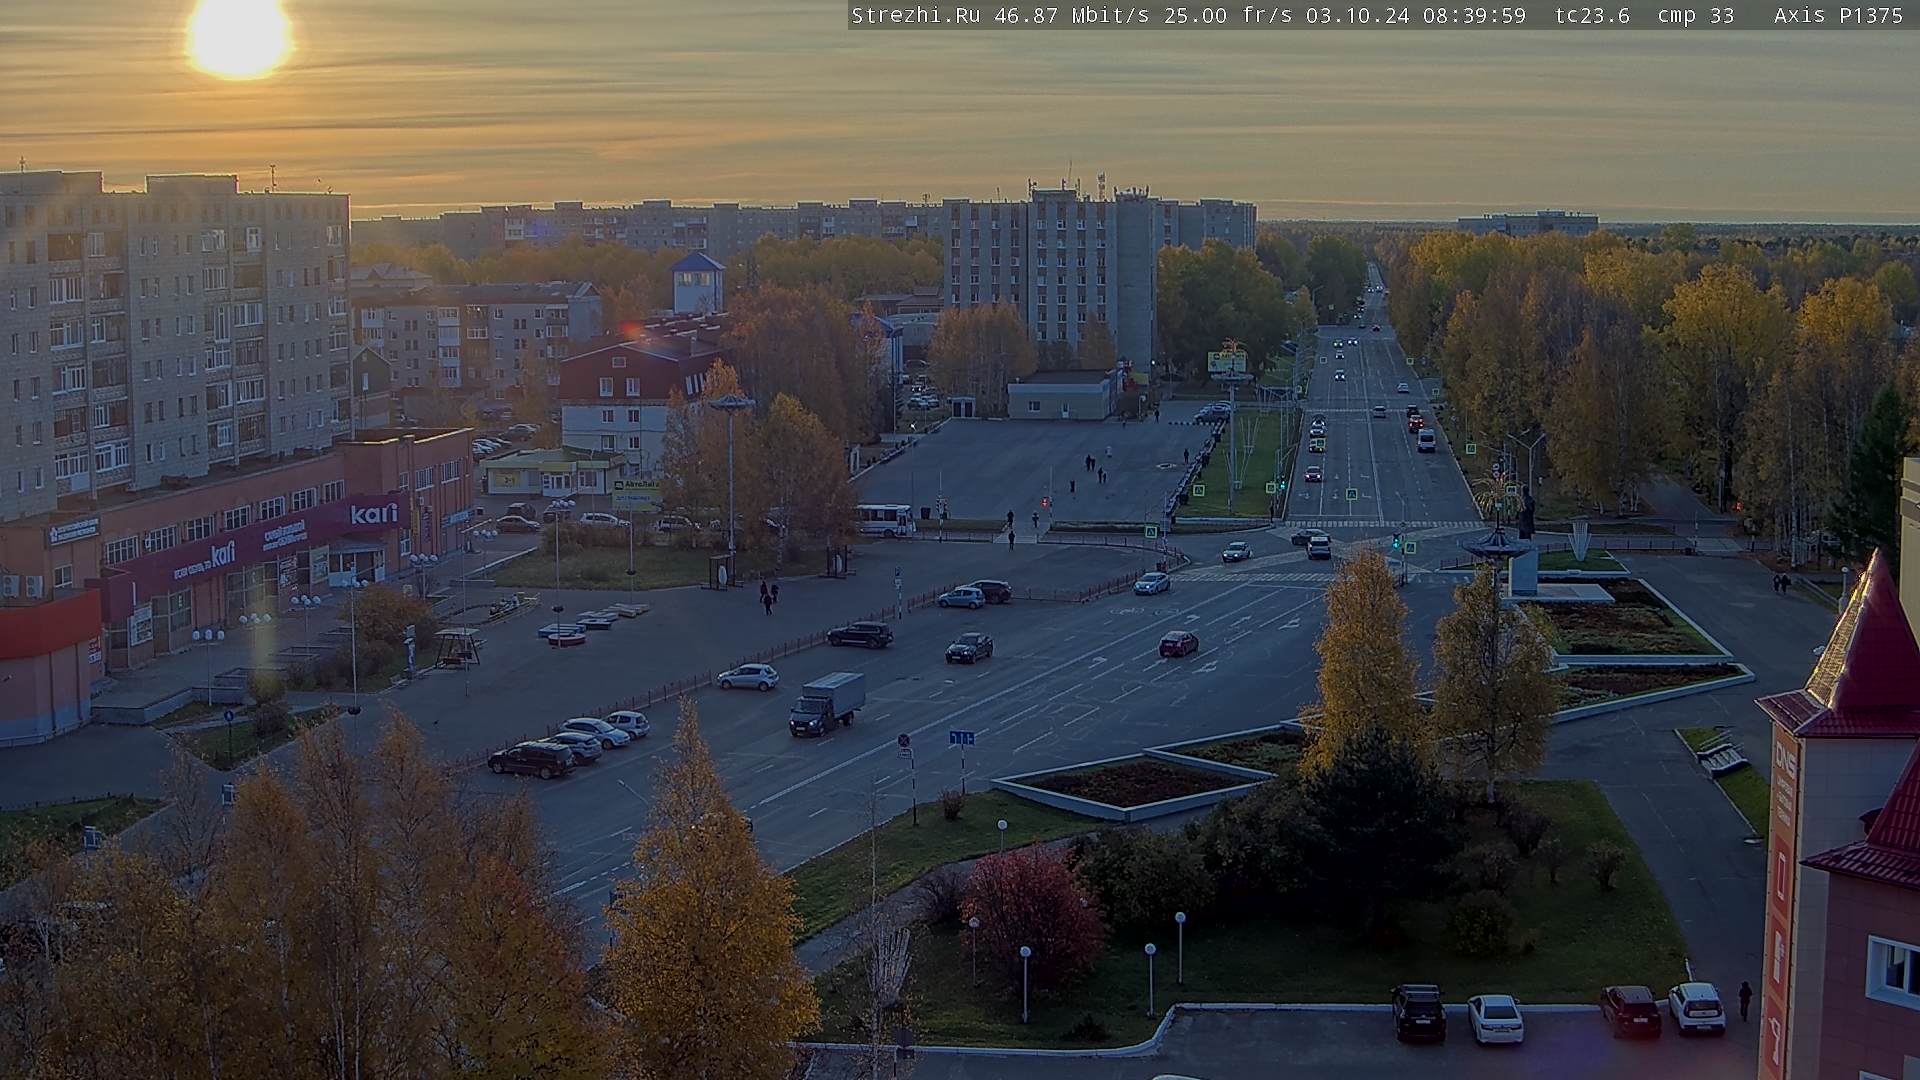Click the cmp 33 compression value

[x=1696, y=15]
